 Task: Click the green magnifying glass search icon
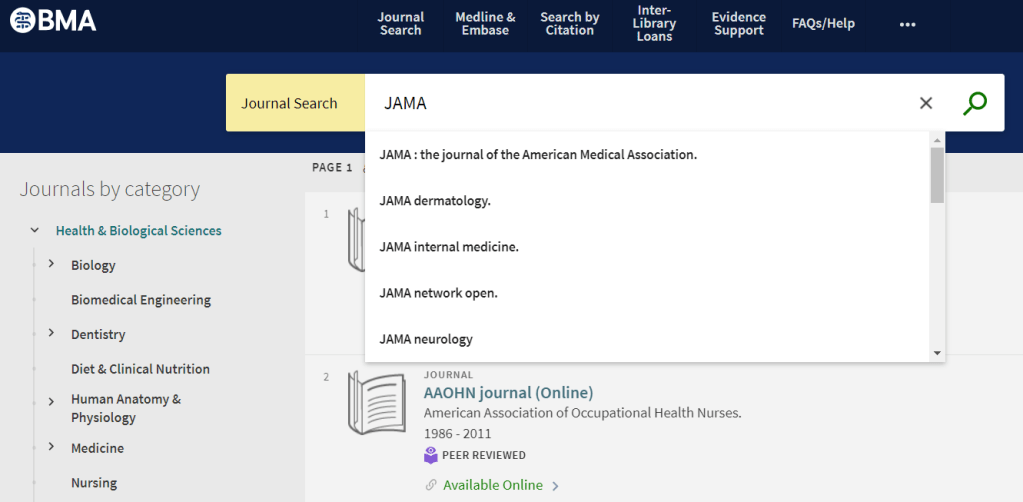(974, 103)
